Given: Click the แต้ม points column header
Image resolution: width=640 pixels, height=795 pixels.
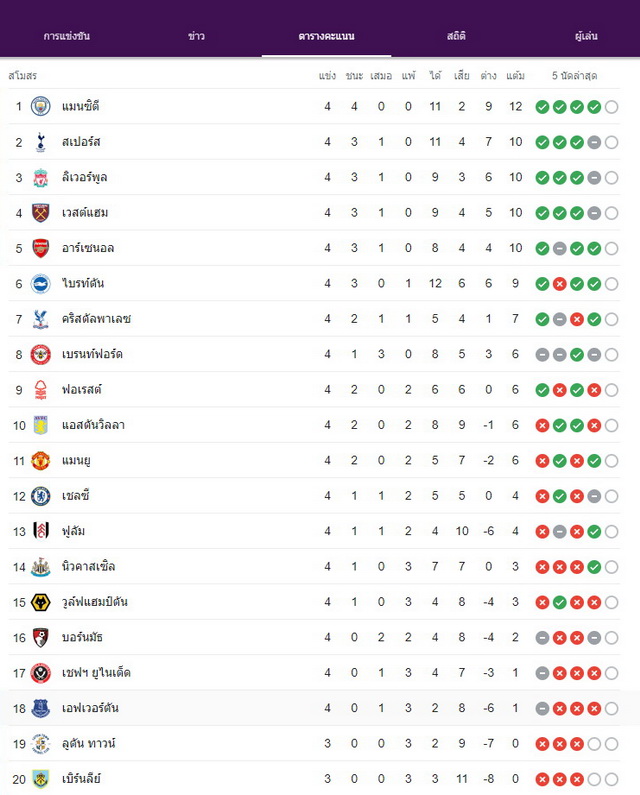Looking at the screenshot, I should click(515, 76).
